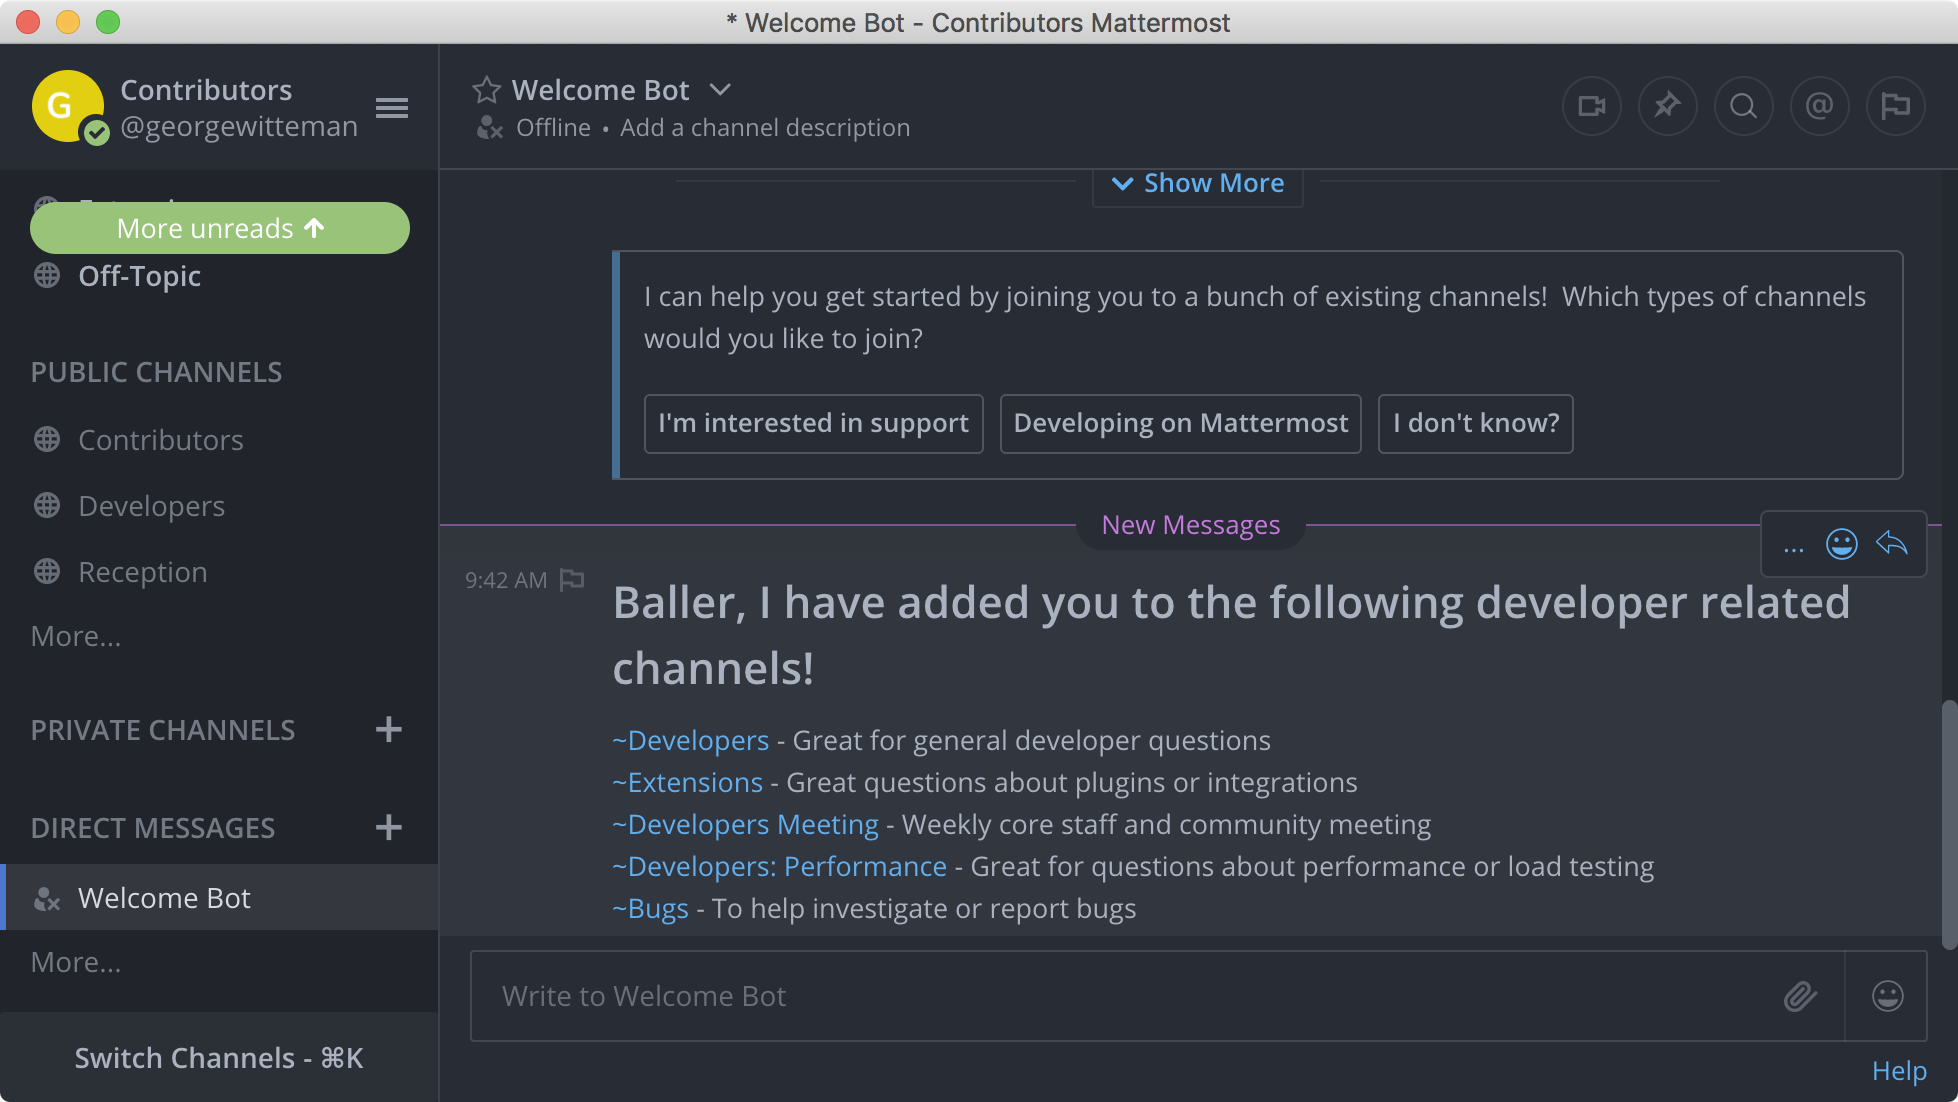Open more actions for the message

pos(1793,547)
